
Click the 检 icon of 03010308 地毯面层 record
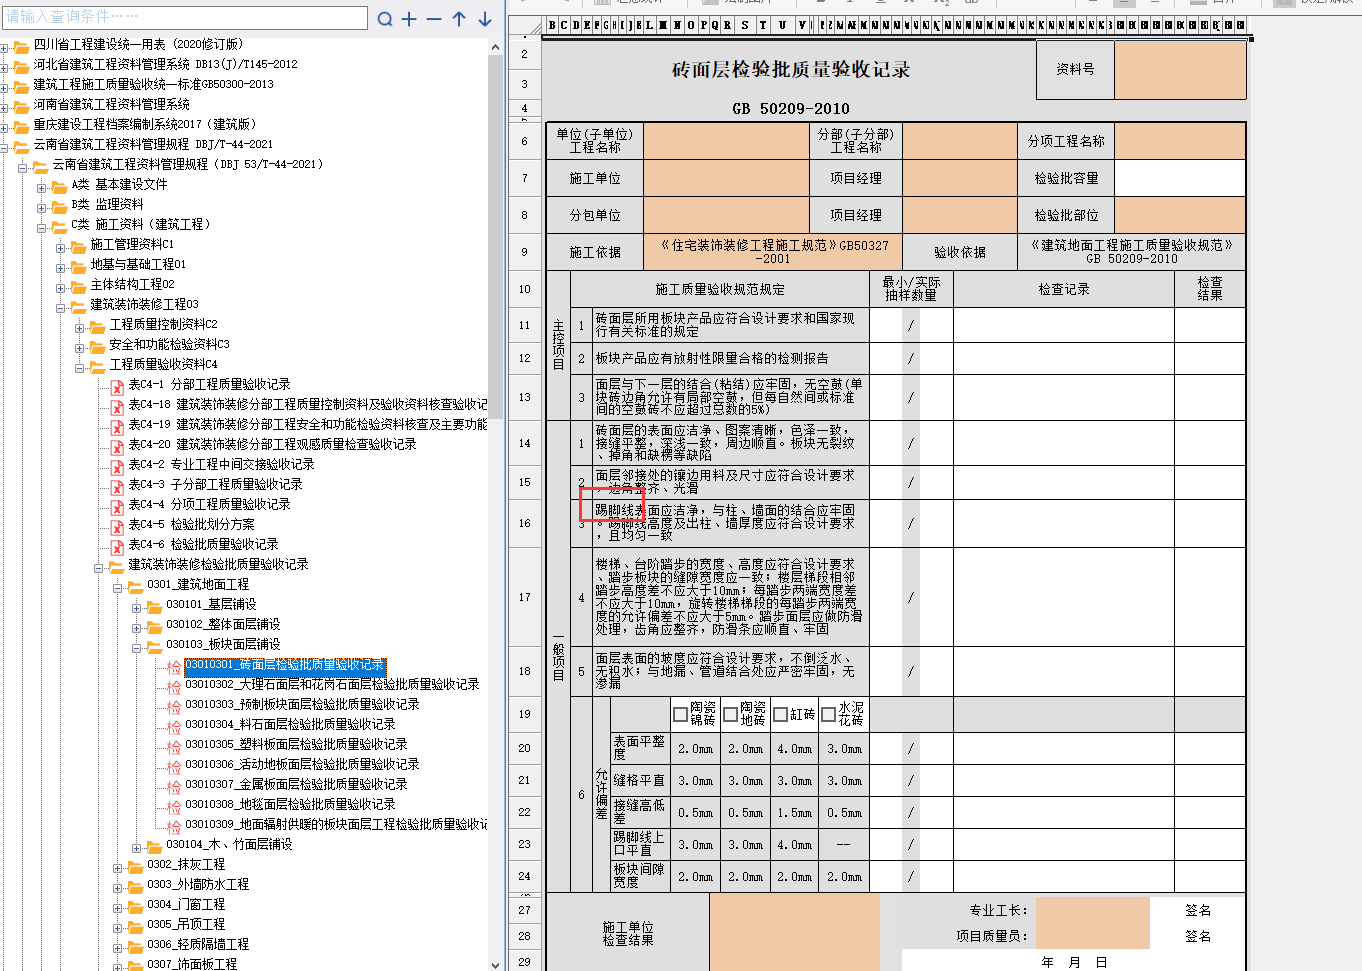(174, 806)
